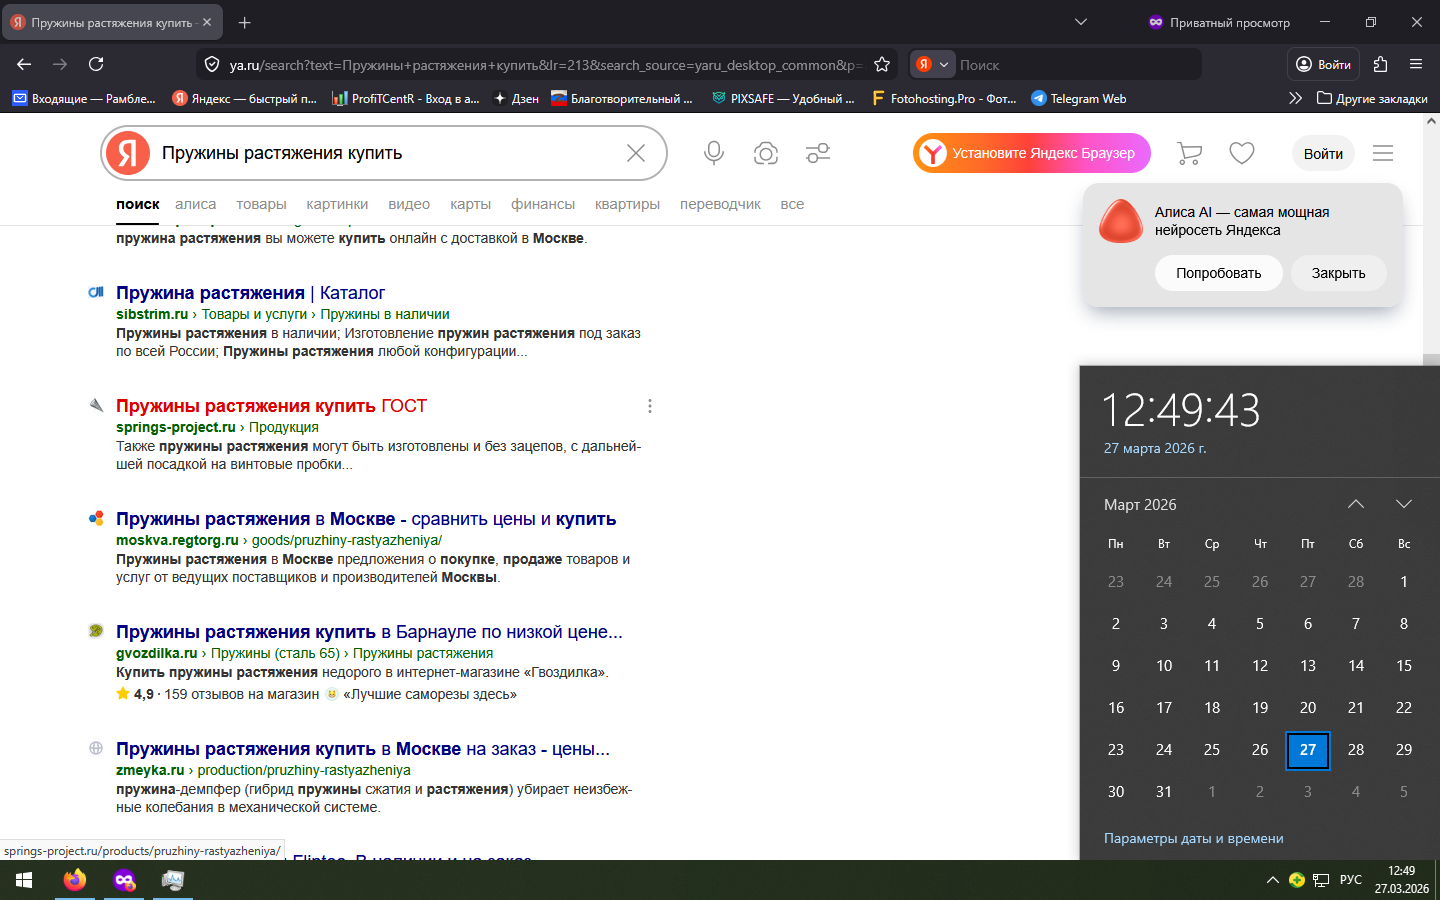Show hidden system tray icons
The width and height of the screenshot is (1440, 900).
1272,880
